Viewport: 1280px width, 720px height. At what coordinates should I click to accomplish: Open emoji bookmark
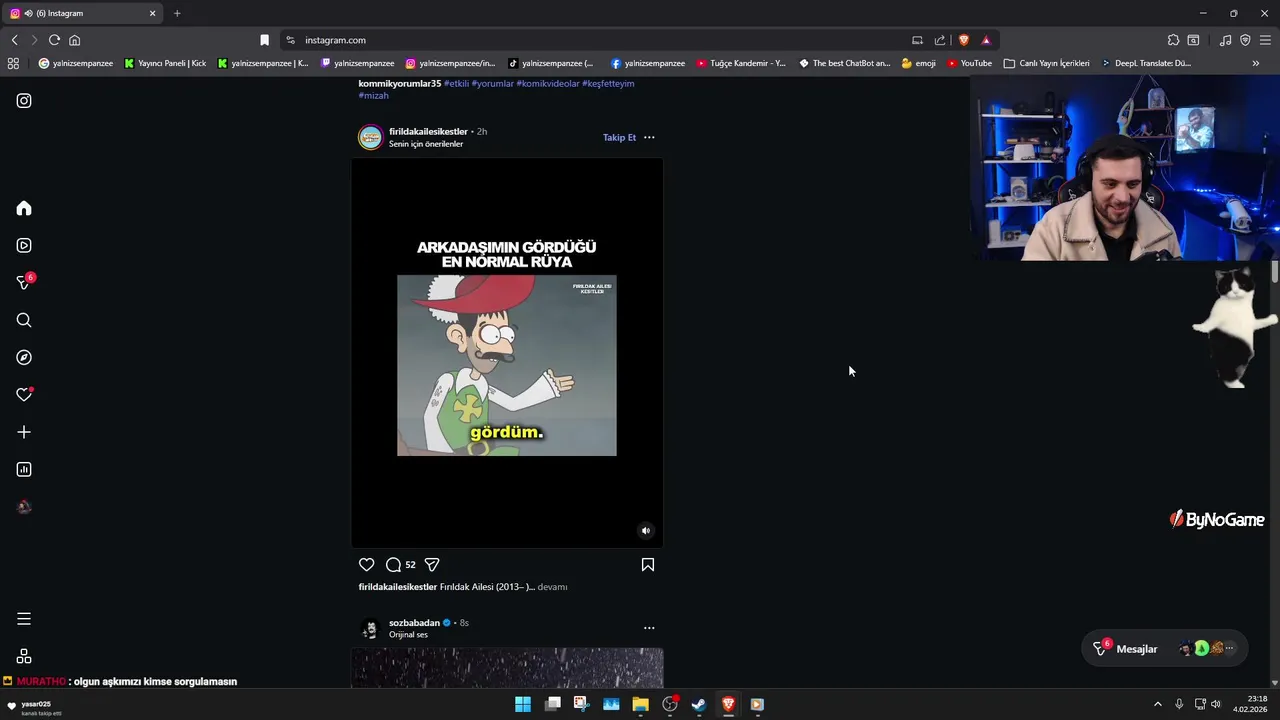pos(918,63)
